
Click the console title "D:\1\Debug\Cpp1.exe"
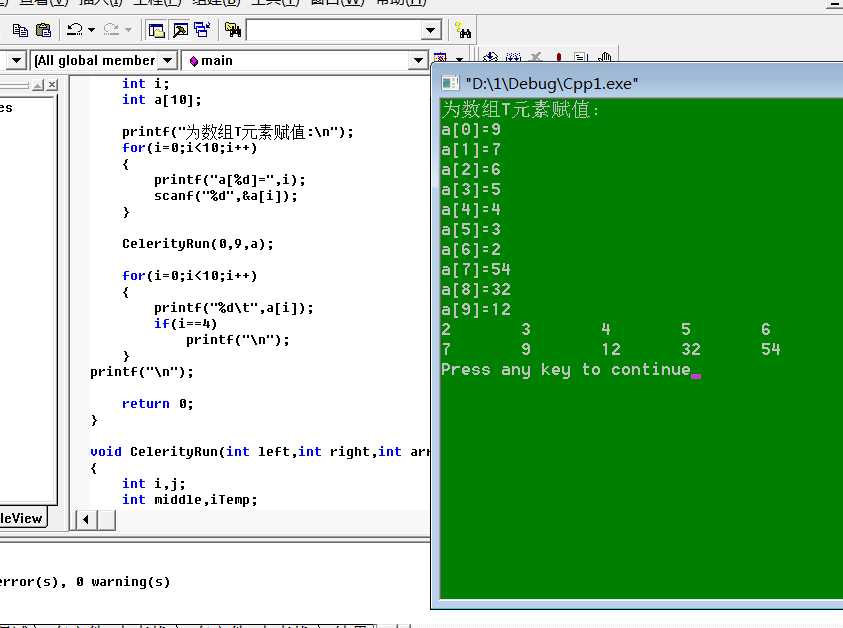[552, 83]
